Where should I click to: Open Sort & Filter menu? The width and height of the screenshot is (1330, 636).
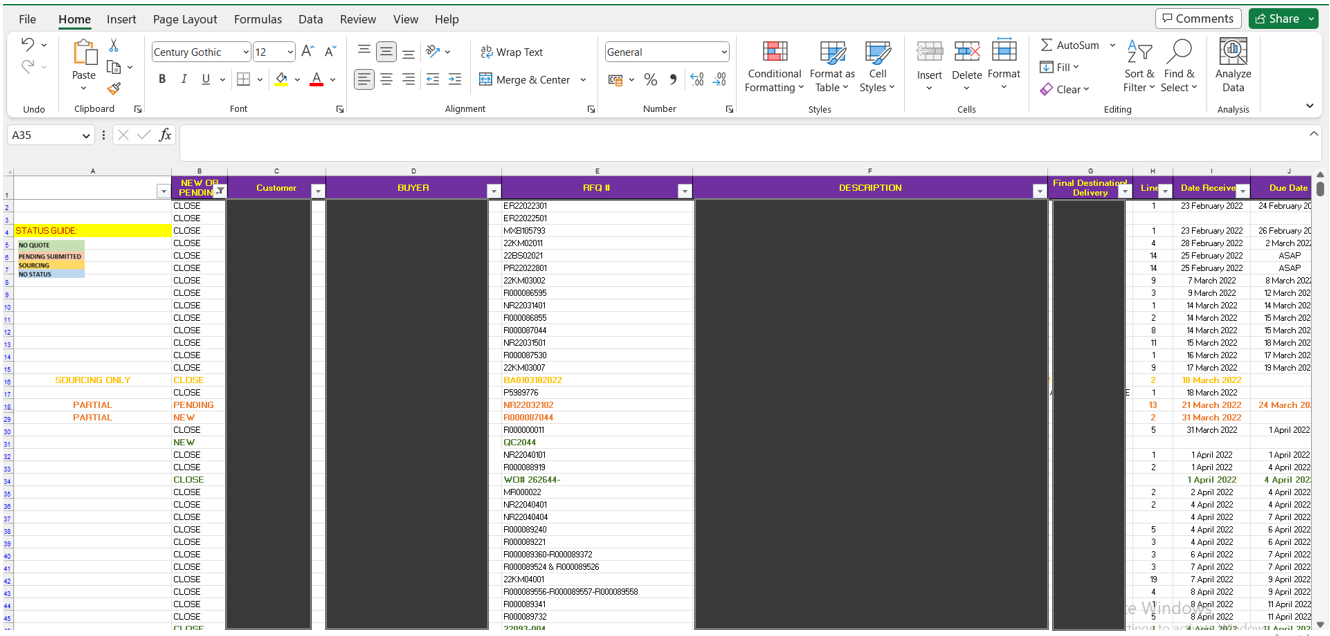tap(1139, 67)
